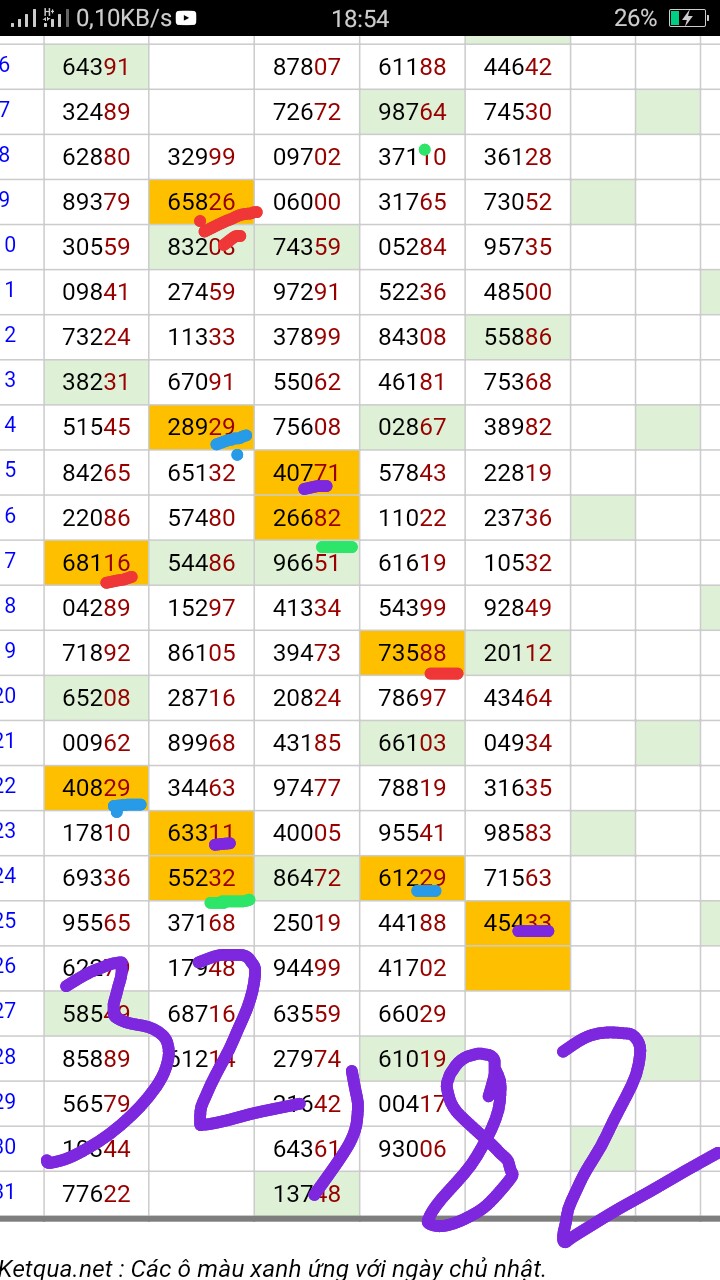Tap the battery charging icon
Image resolution: width=720 pixels, height=1280 pixels.
[688, 18]
